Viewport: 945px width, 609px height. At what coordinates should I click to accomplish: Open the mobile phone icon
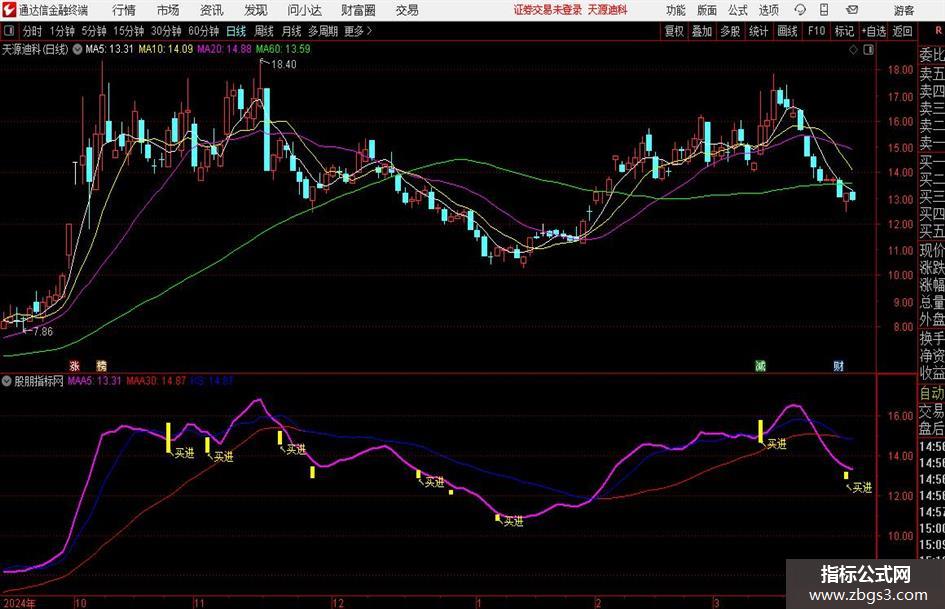(824, 10)
